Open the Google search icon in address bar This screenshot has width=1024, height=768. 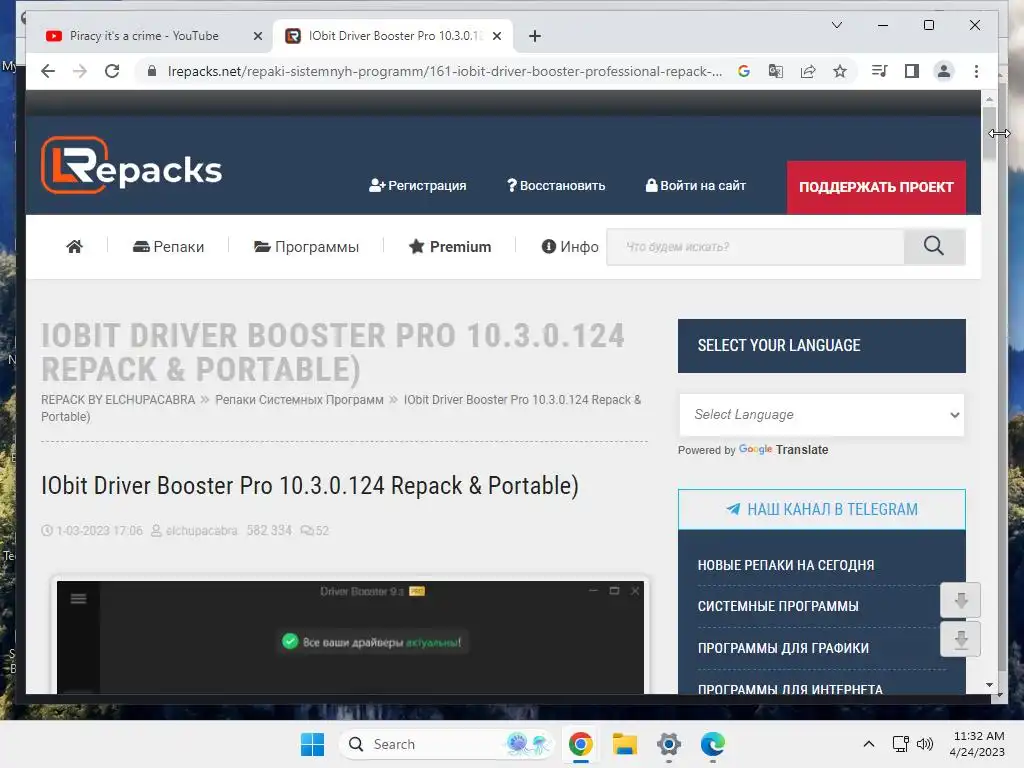click(x=744, y=71)
